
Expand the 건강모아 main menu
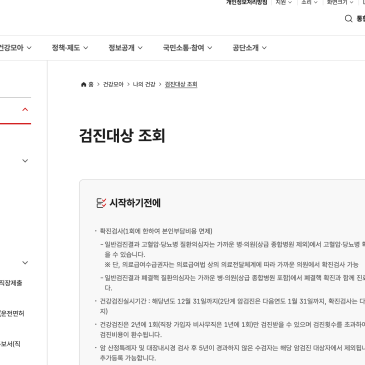(16, 48)
